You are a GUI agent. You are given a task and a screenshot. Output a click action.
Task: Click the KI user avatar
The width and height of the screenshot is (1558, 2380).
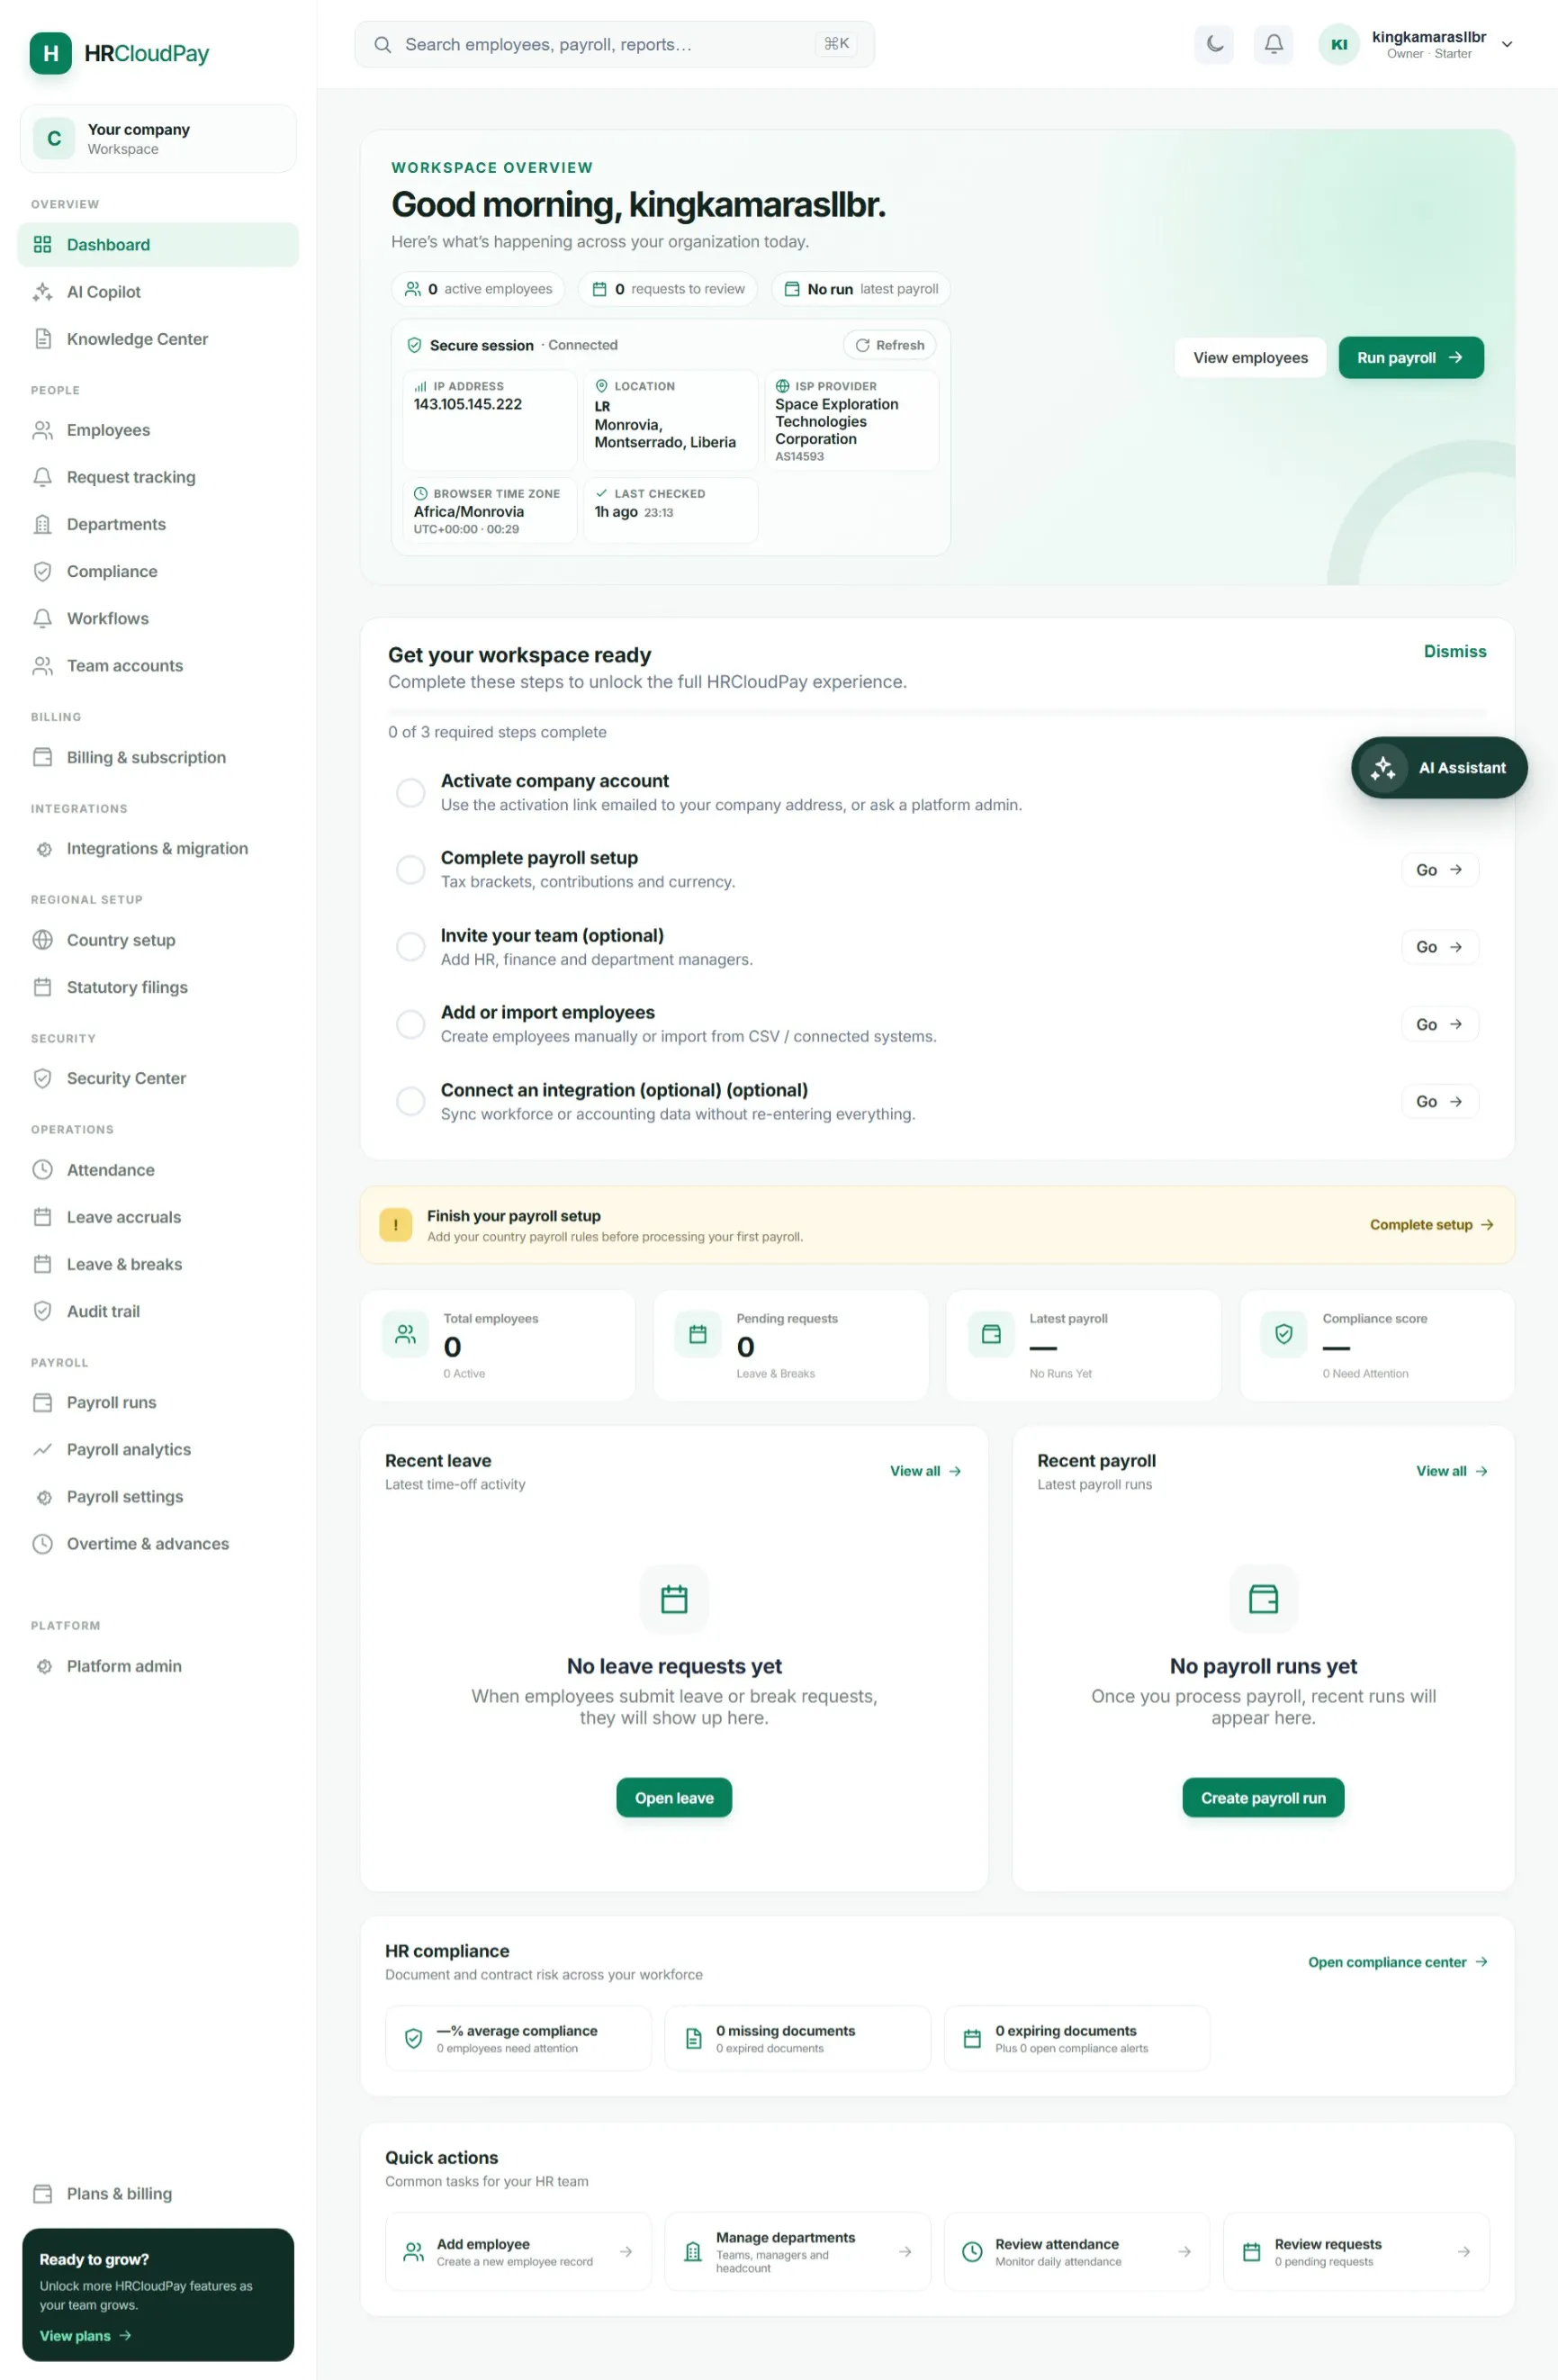(x=1338, y=44)
